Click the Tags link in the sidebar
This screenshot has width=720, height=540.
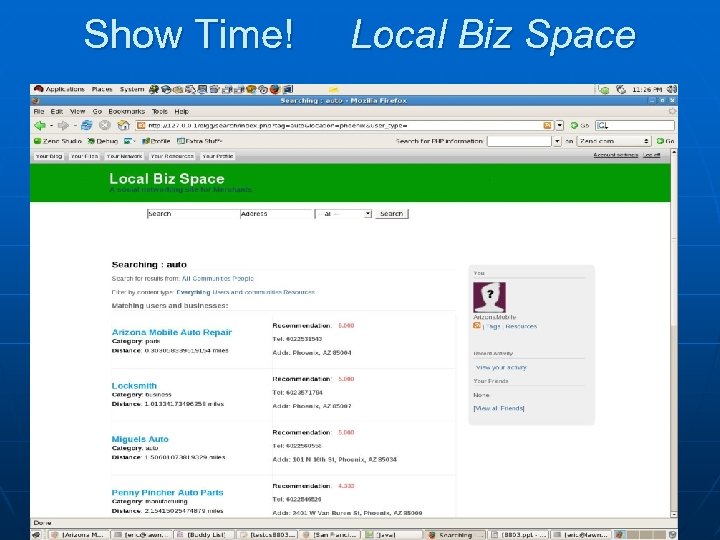(493, 326)
